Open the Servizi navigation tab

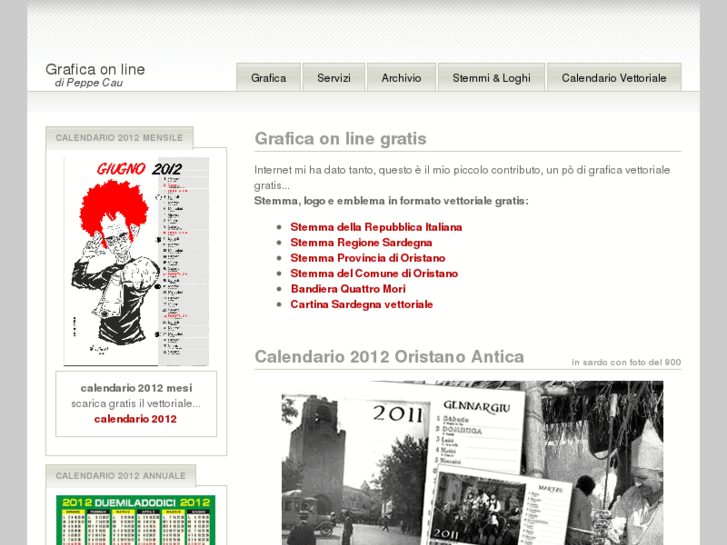click(334, 77)
